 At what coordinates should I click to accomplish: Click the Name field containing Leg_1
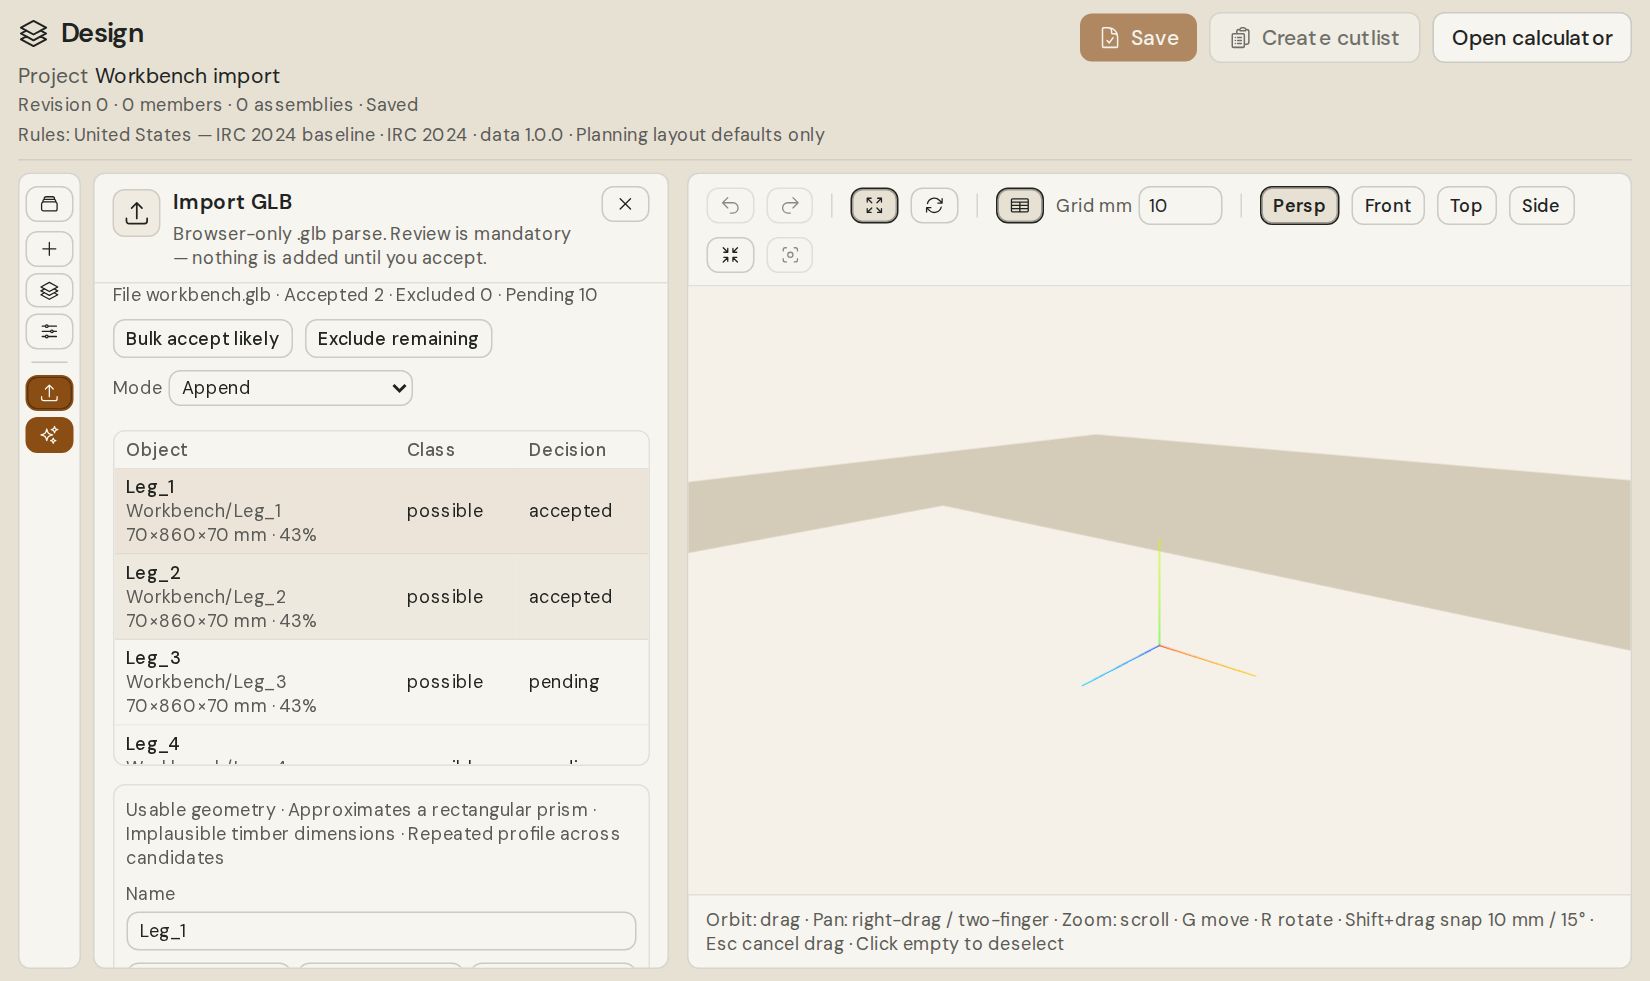(x=381, y=931)
